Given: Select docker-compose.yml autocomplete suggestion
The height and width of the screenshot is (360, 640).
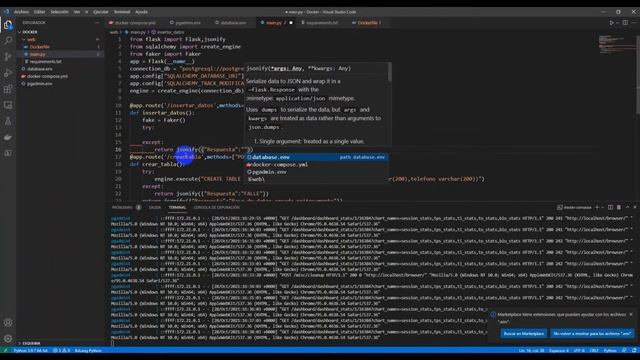Looking at the screenshot, I should [317, 164].
